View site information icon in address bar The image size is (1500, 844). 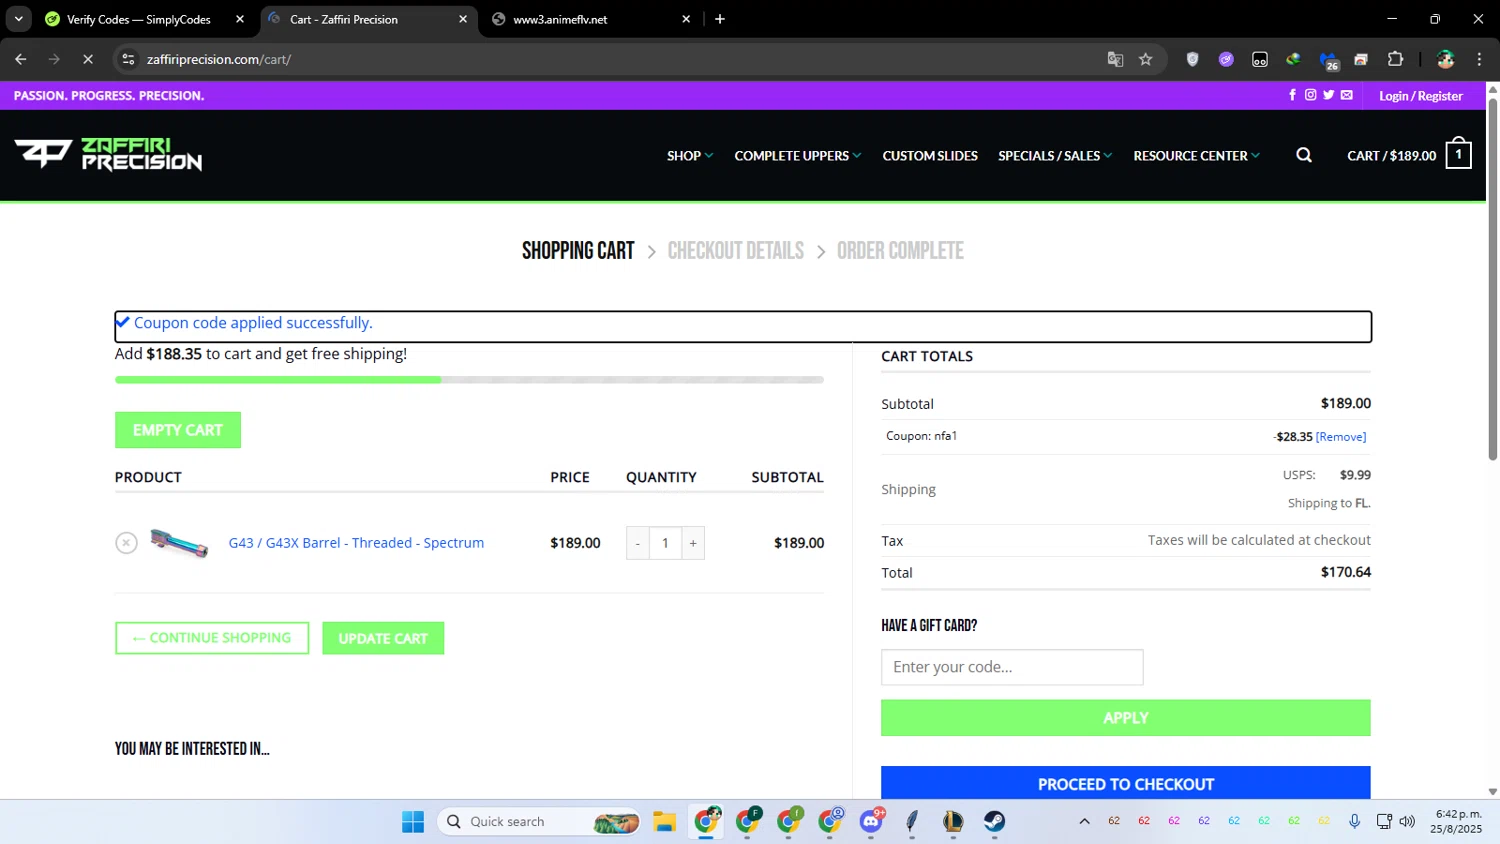coord(128,59)
